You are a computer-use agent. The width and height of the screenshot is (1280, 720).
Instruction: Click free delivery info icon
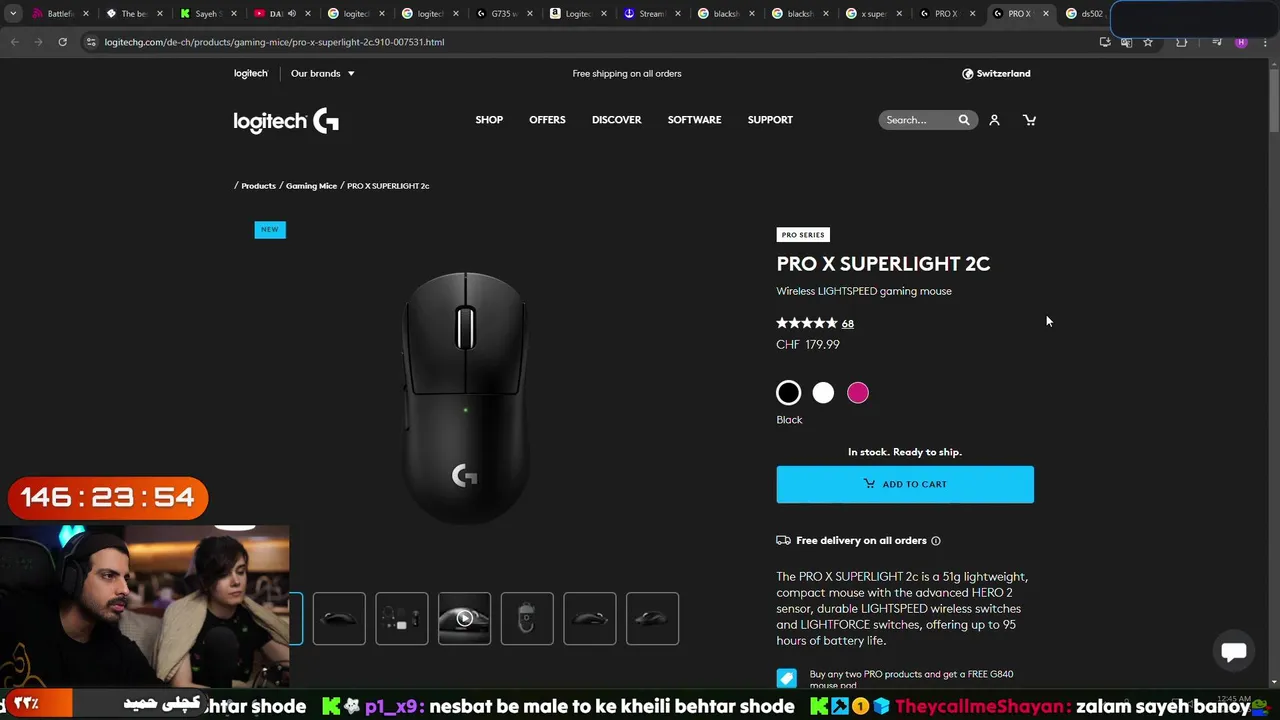coord(936,541)
